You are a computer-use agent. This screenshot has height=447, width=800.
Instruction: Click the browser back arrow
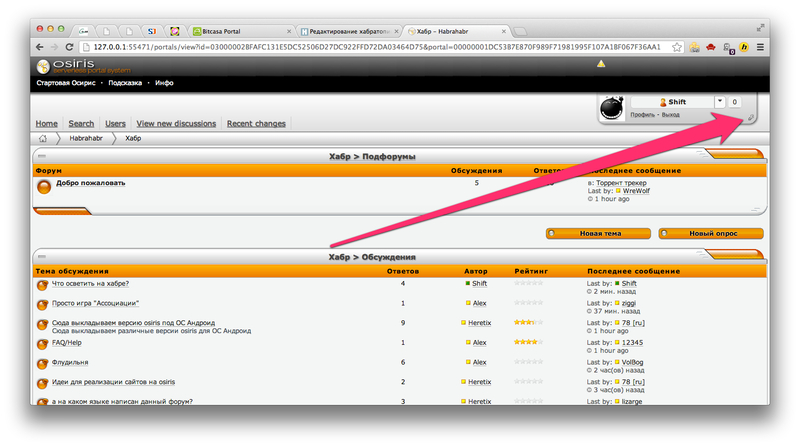point(40,47)
